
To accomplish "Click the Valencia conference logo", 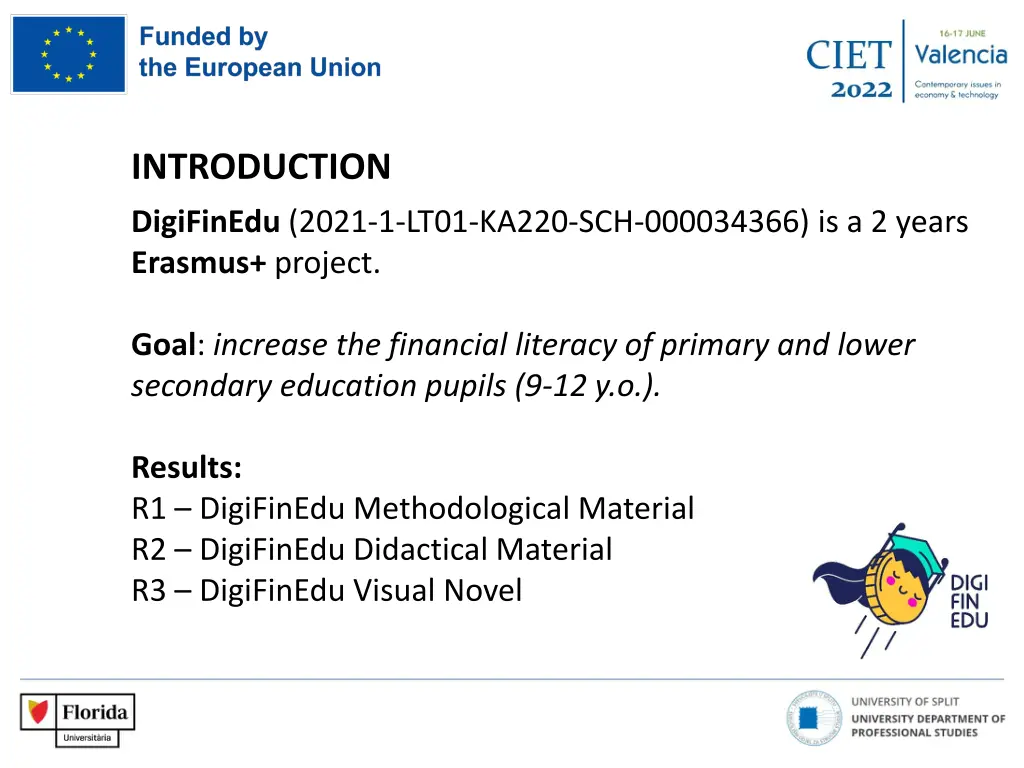I will point(960,64).
